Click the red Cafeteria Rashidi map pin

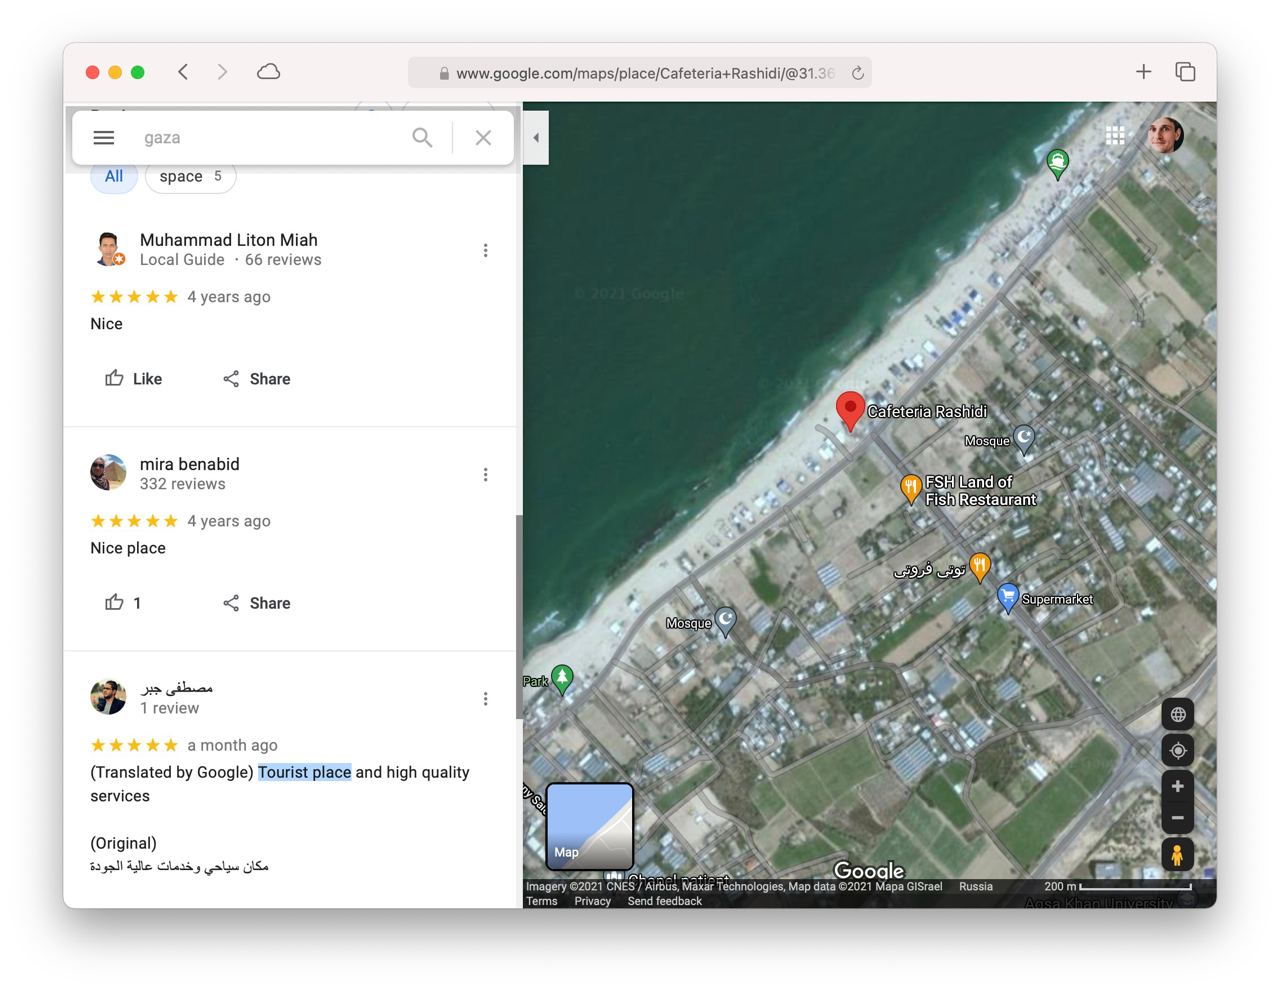point(850,411)
